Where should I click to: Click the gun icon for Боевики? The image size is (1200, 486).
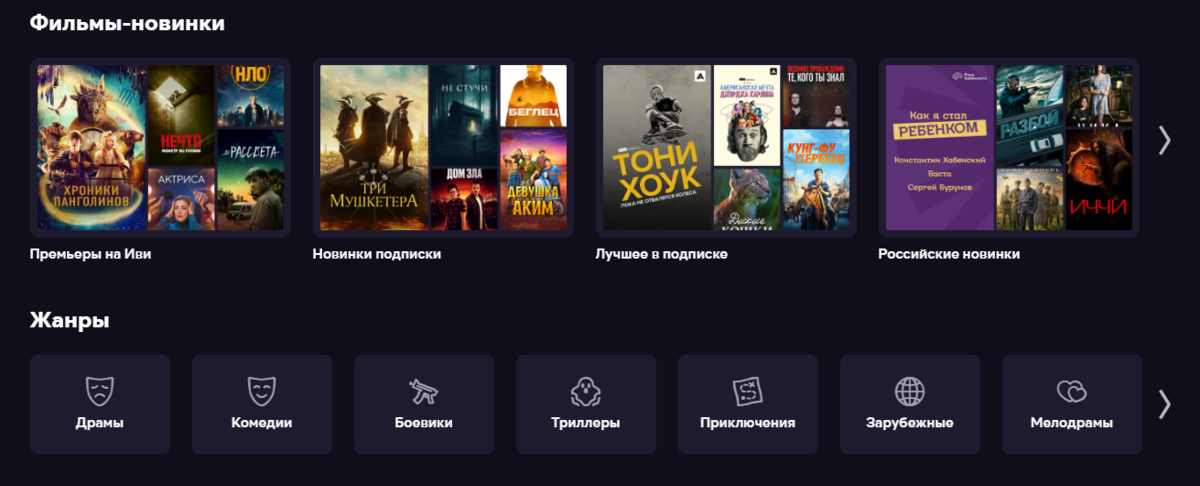424,390
